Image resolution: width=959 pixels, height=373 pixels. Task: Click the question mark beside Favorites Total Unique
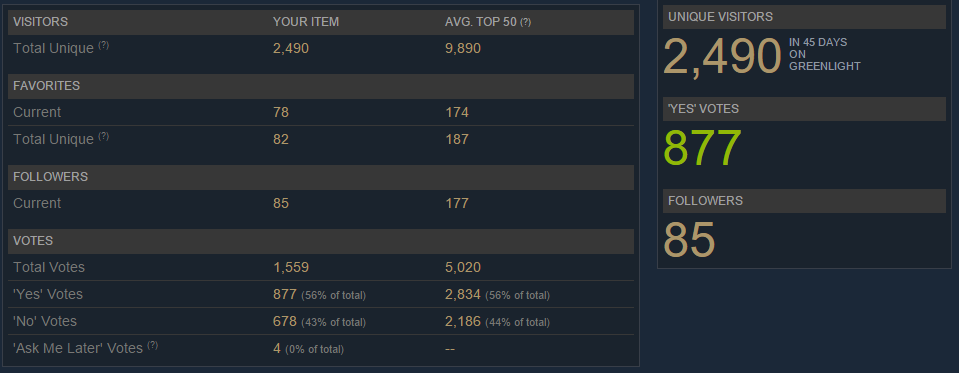(103, 136)
